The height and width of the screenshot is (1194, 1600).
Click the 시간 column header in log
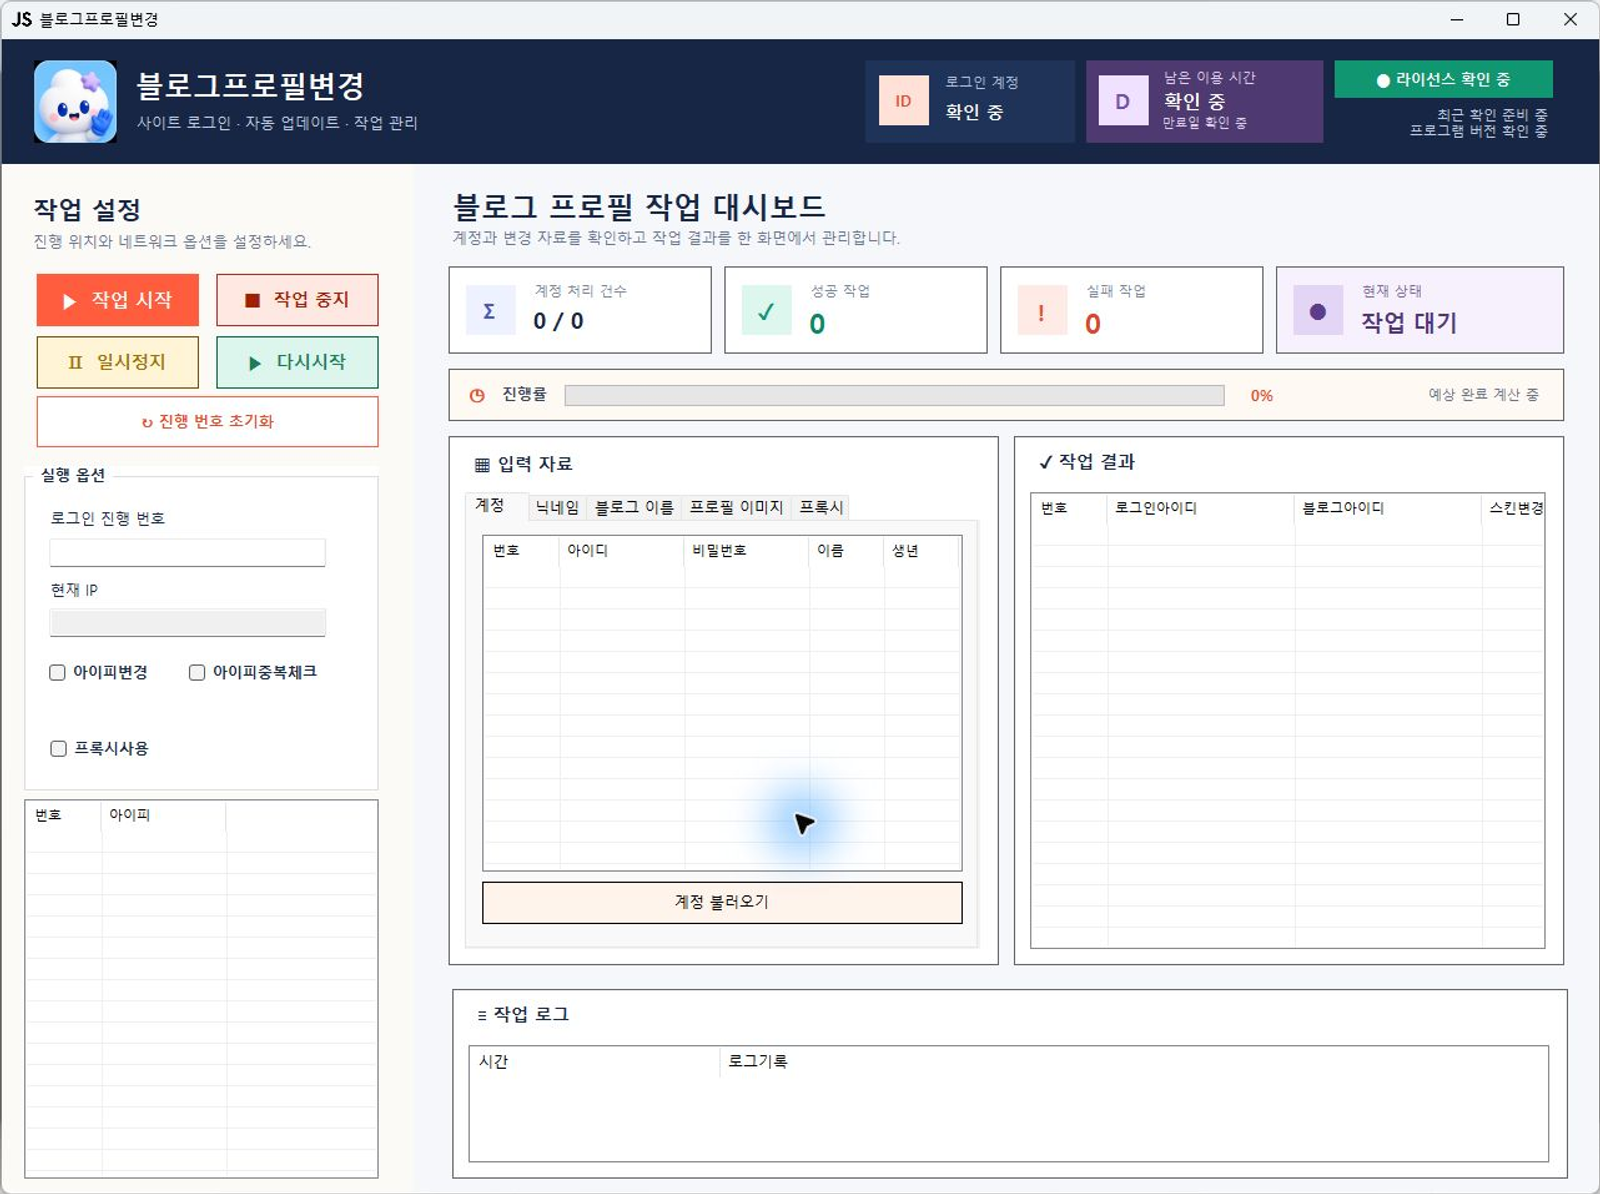click(594, 1061)
